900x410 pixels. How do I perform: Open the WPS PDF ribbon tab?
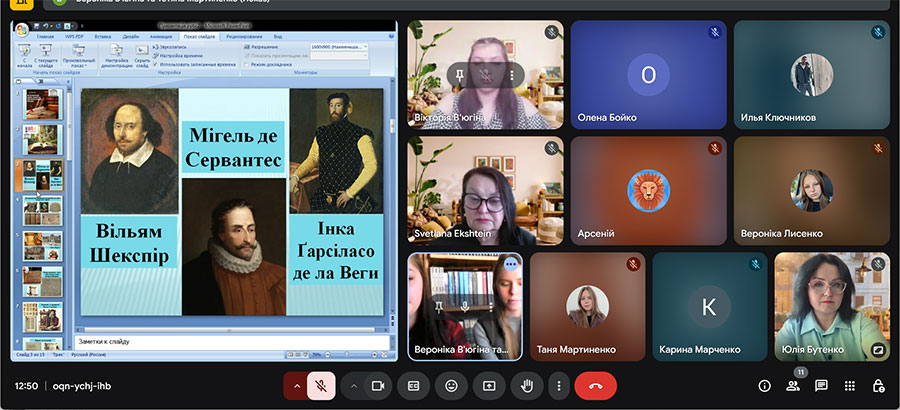point(74,36)
